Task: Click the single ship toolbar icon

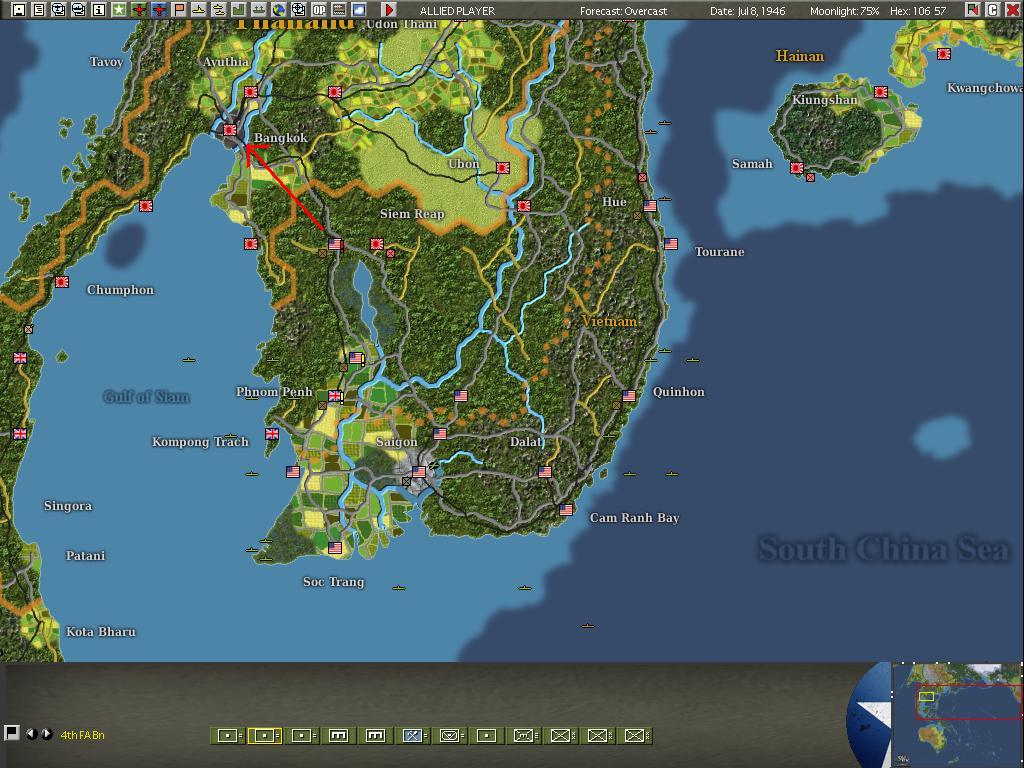Action: 198,9
